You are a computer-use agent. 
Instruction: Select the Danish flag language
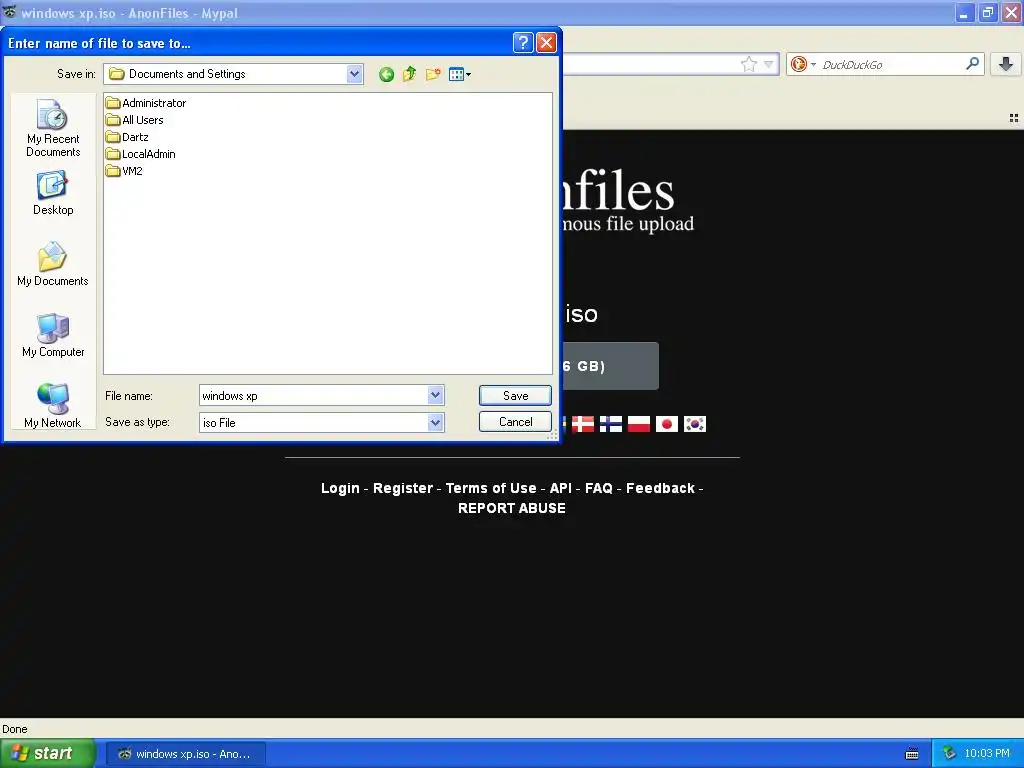click(x=583, y=424)
